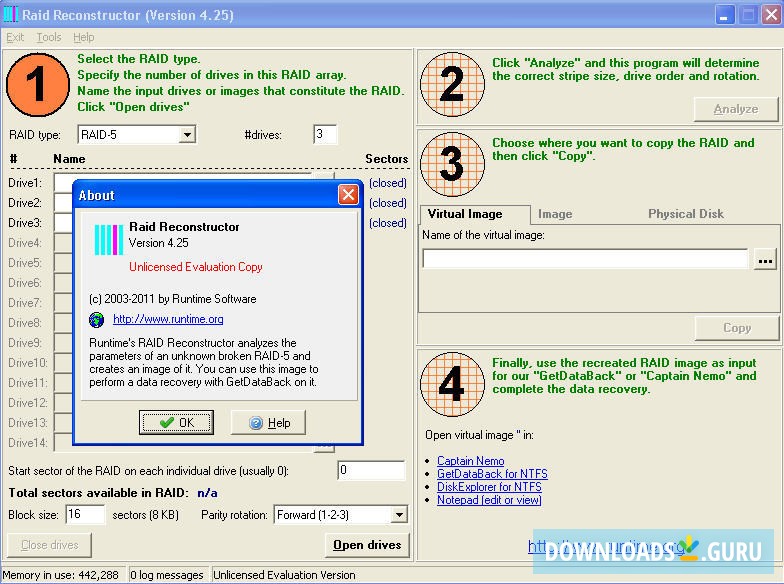Open the GetDataBack for NTFS link
Screen dimensions: 784x584
coord(492,474)
